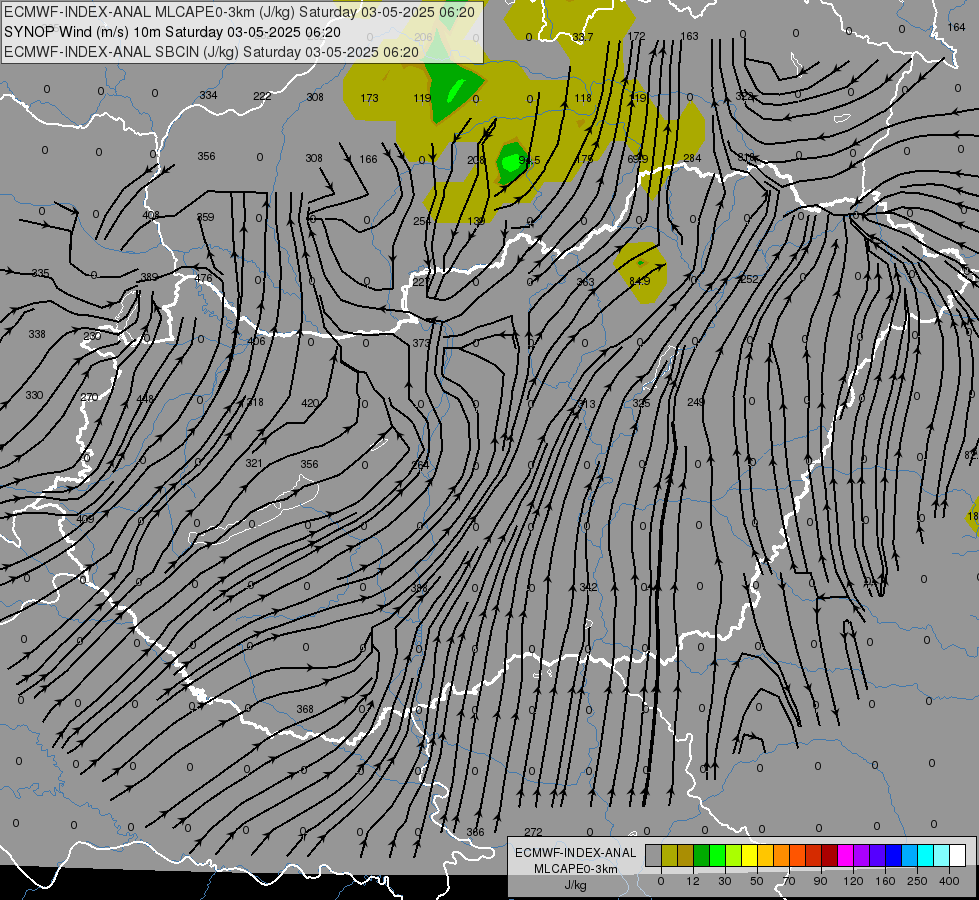Viewport: 979px width, 900px height.
Task: Click the 476 map value
Action: (x=204, y=278)
